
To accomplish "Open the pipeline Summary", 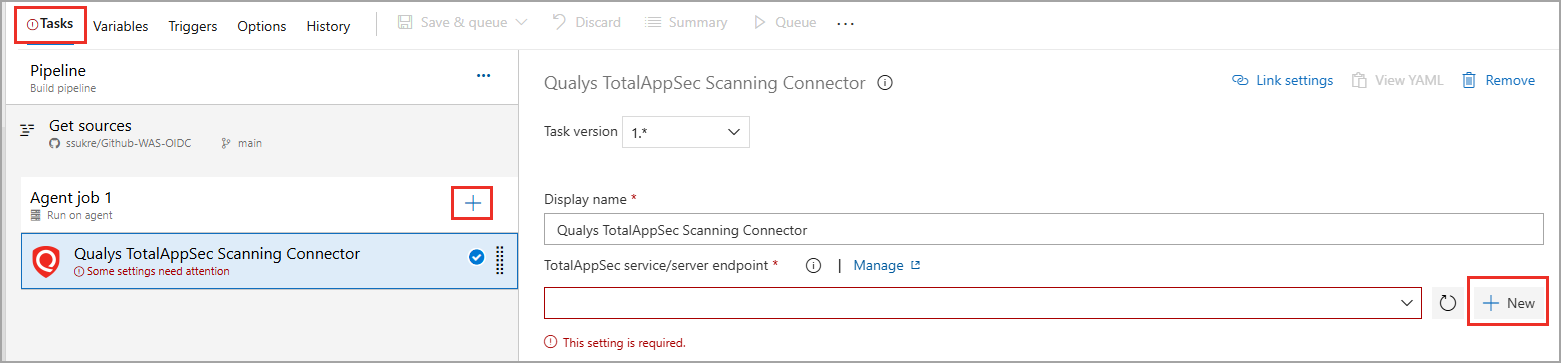I will click(x=686, y=22).
